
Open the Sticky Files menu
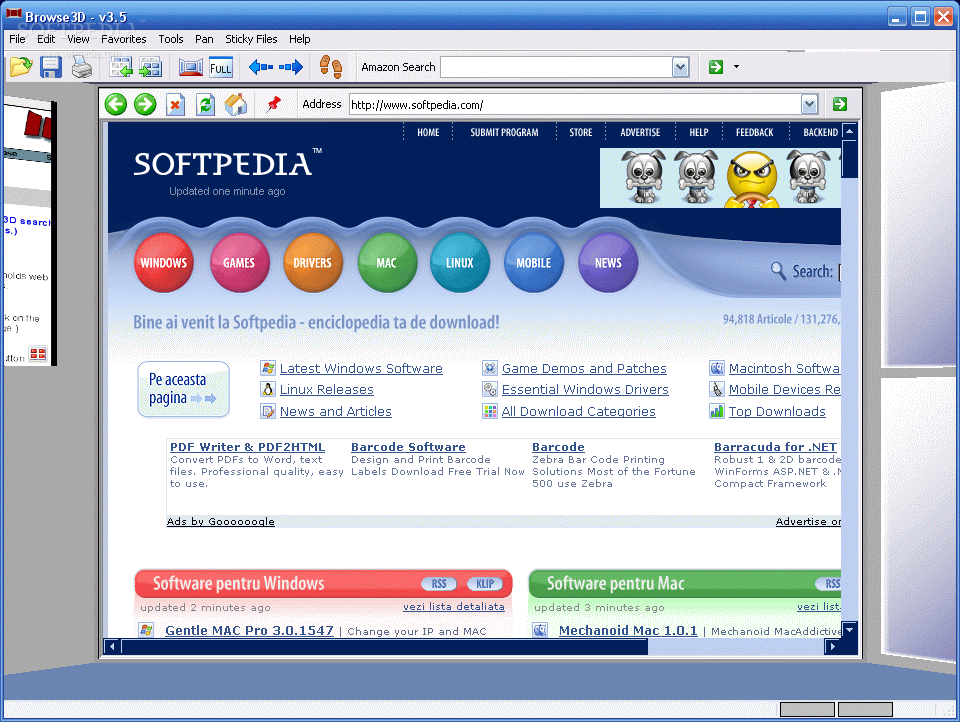(251, 39)
